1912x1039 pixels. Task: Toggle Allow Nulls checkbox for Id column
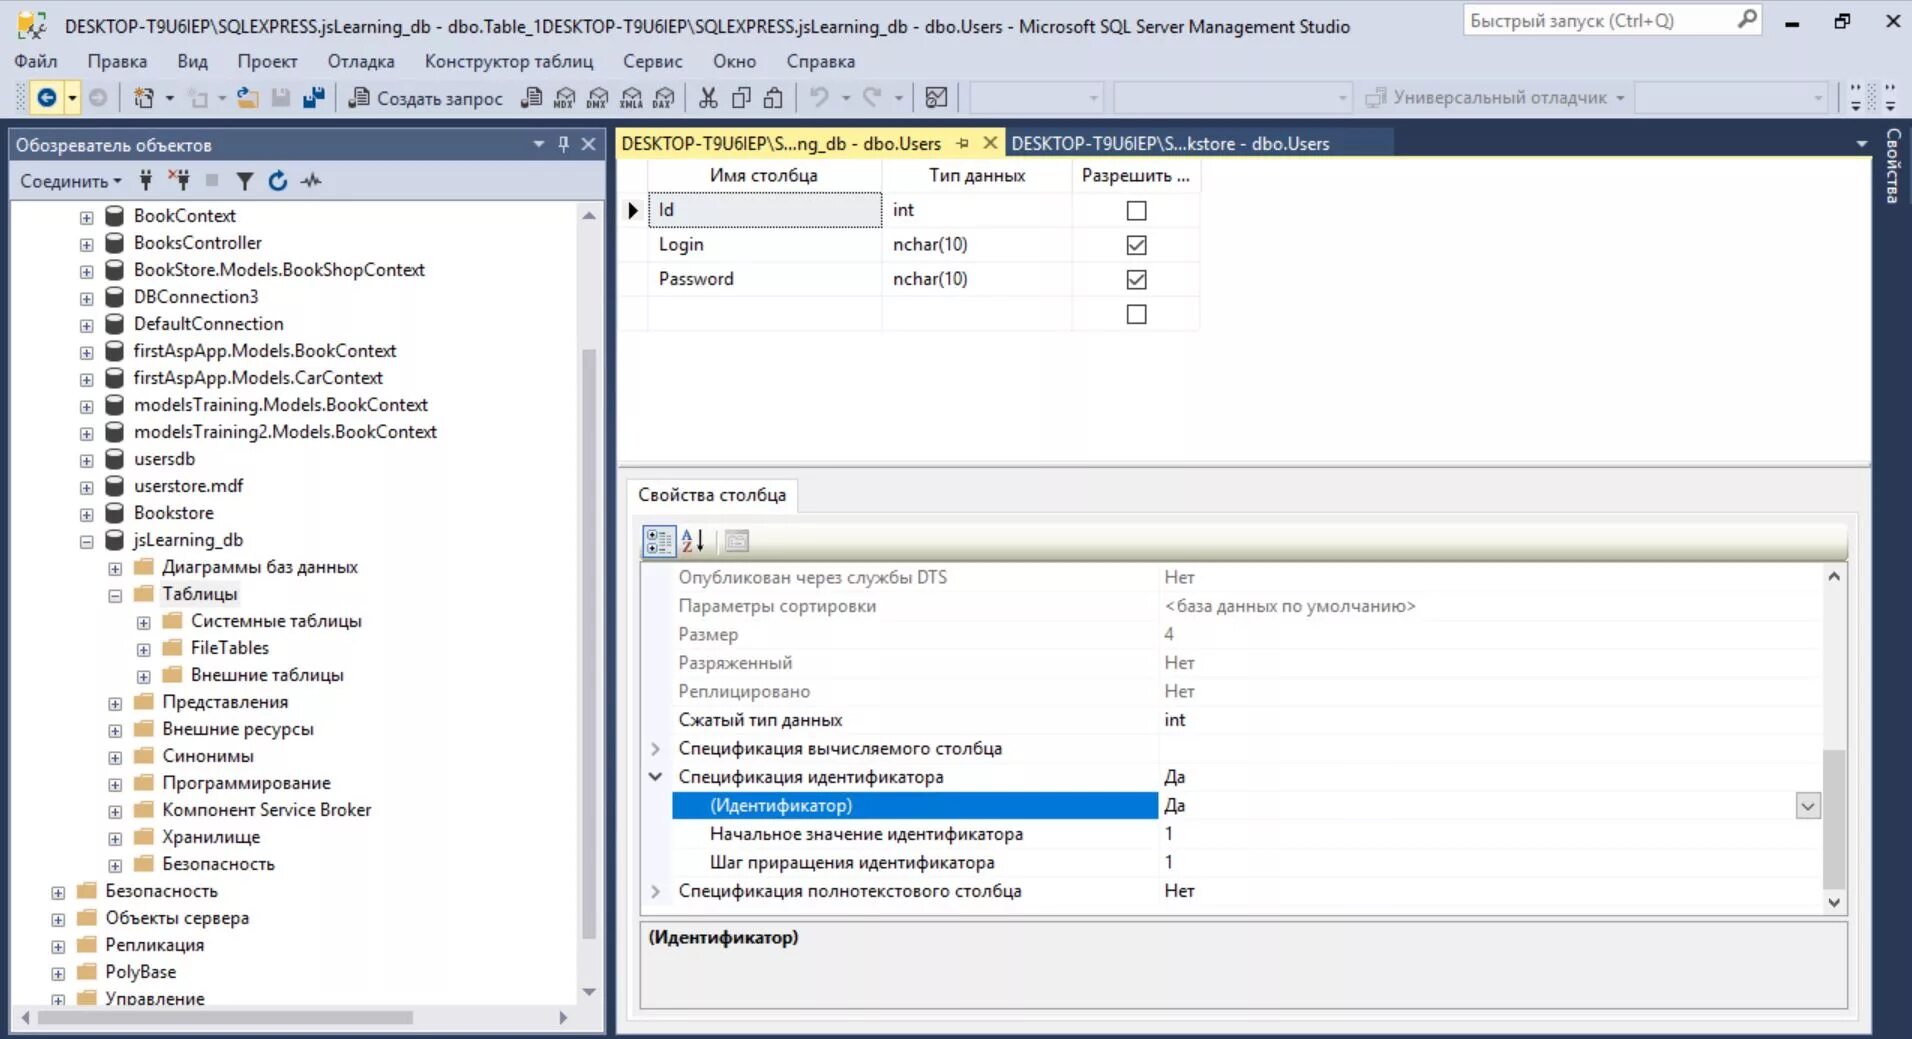[1136, 210]
